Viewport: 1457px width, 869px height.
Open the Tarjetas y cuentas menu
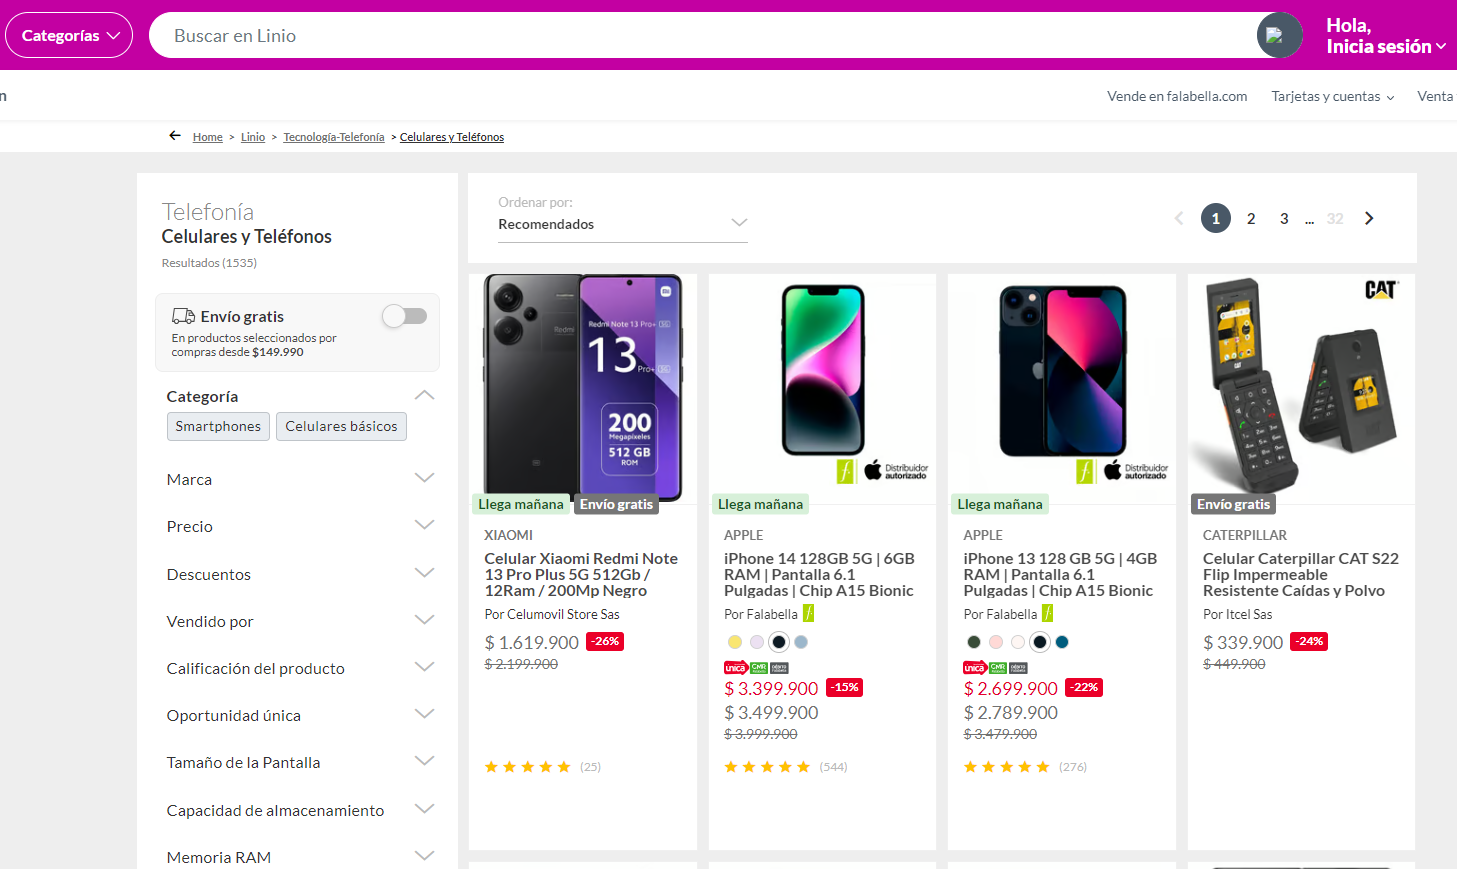[x=1333, y=96]
